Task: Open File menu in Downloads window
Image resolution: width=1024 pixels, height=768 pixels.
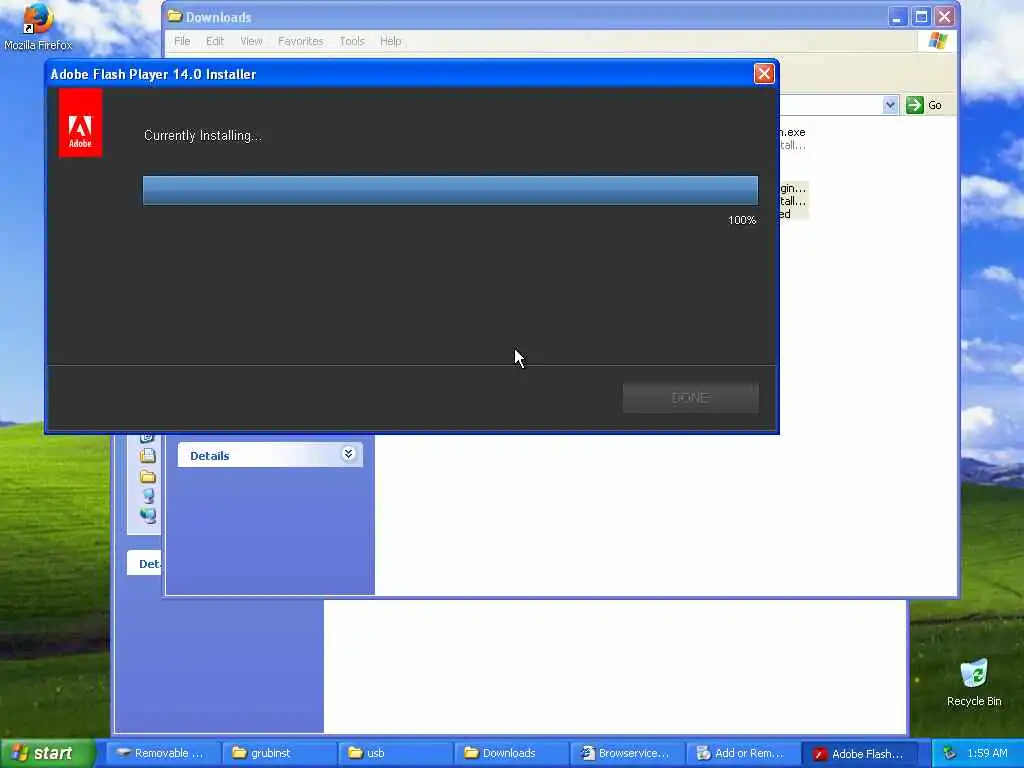Action: point(182,41)
